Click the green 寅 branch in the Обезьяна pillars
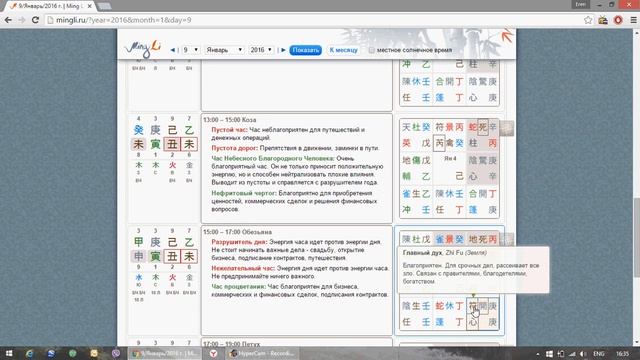Image resolution: width=640 pixels, height=360 pixels. [x=155, y=256]
